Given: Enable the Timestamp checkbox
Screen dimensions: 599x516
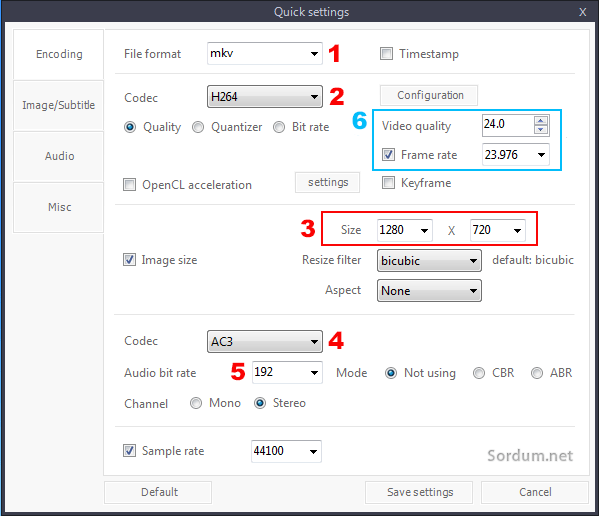Looking at the screenshot, I should point(386,53).
